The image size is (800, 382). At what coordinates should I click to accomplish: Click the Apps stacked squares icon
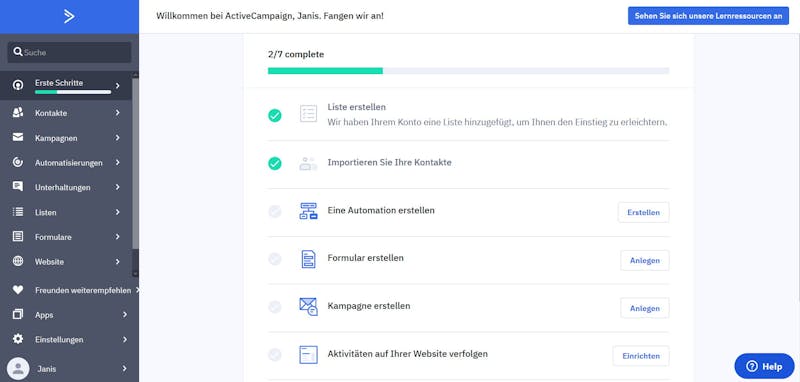(18, 315)
